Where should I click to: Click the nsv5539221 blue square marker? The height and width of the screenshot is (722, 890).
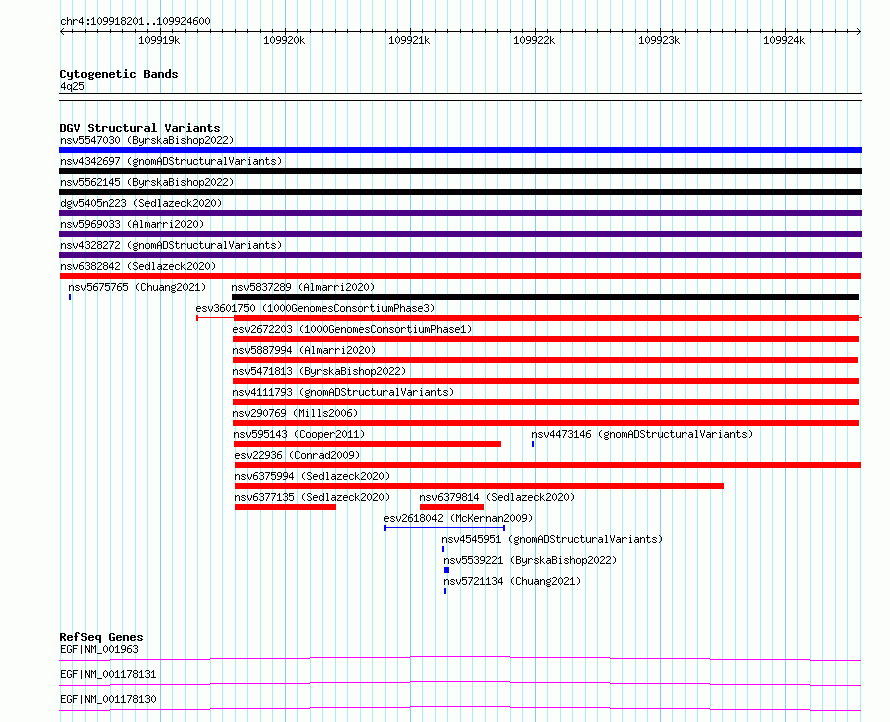(447, 570)
